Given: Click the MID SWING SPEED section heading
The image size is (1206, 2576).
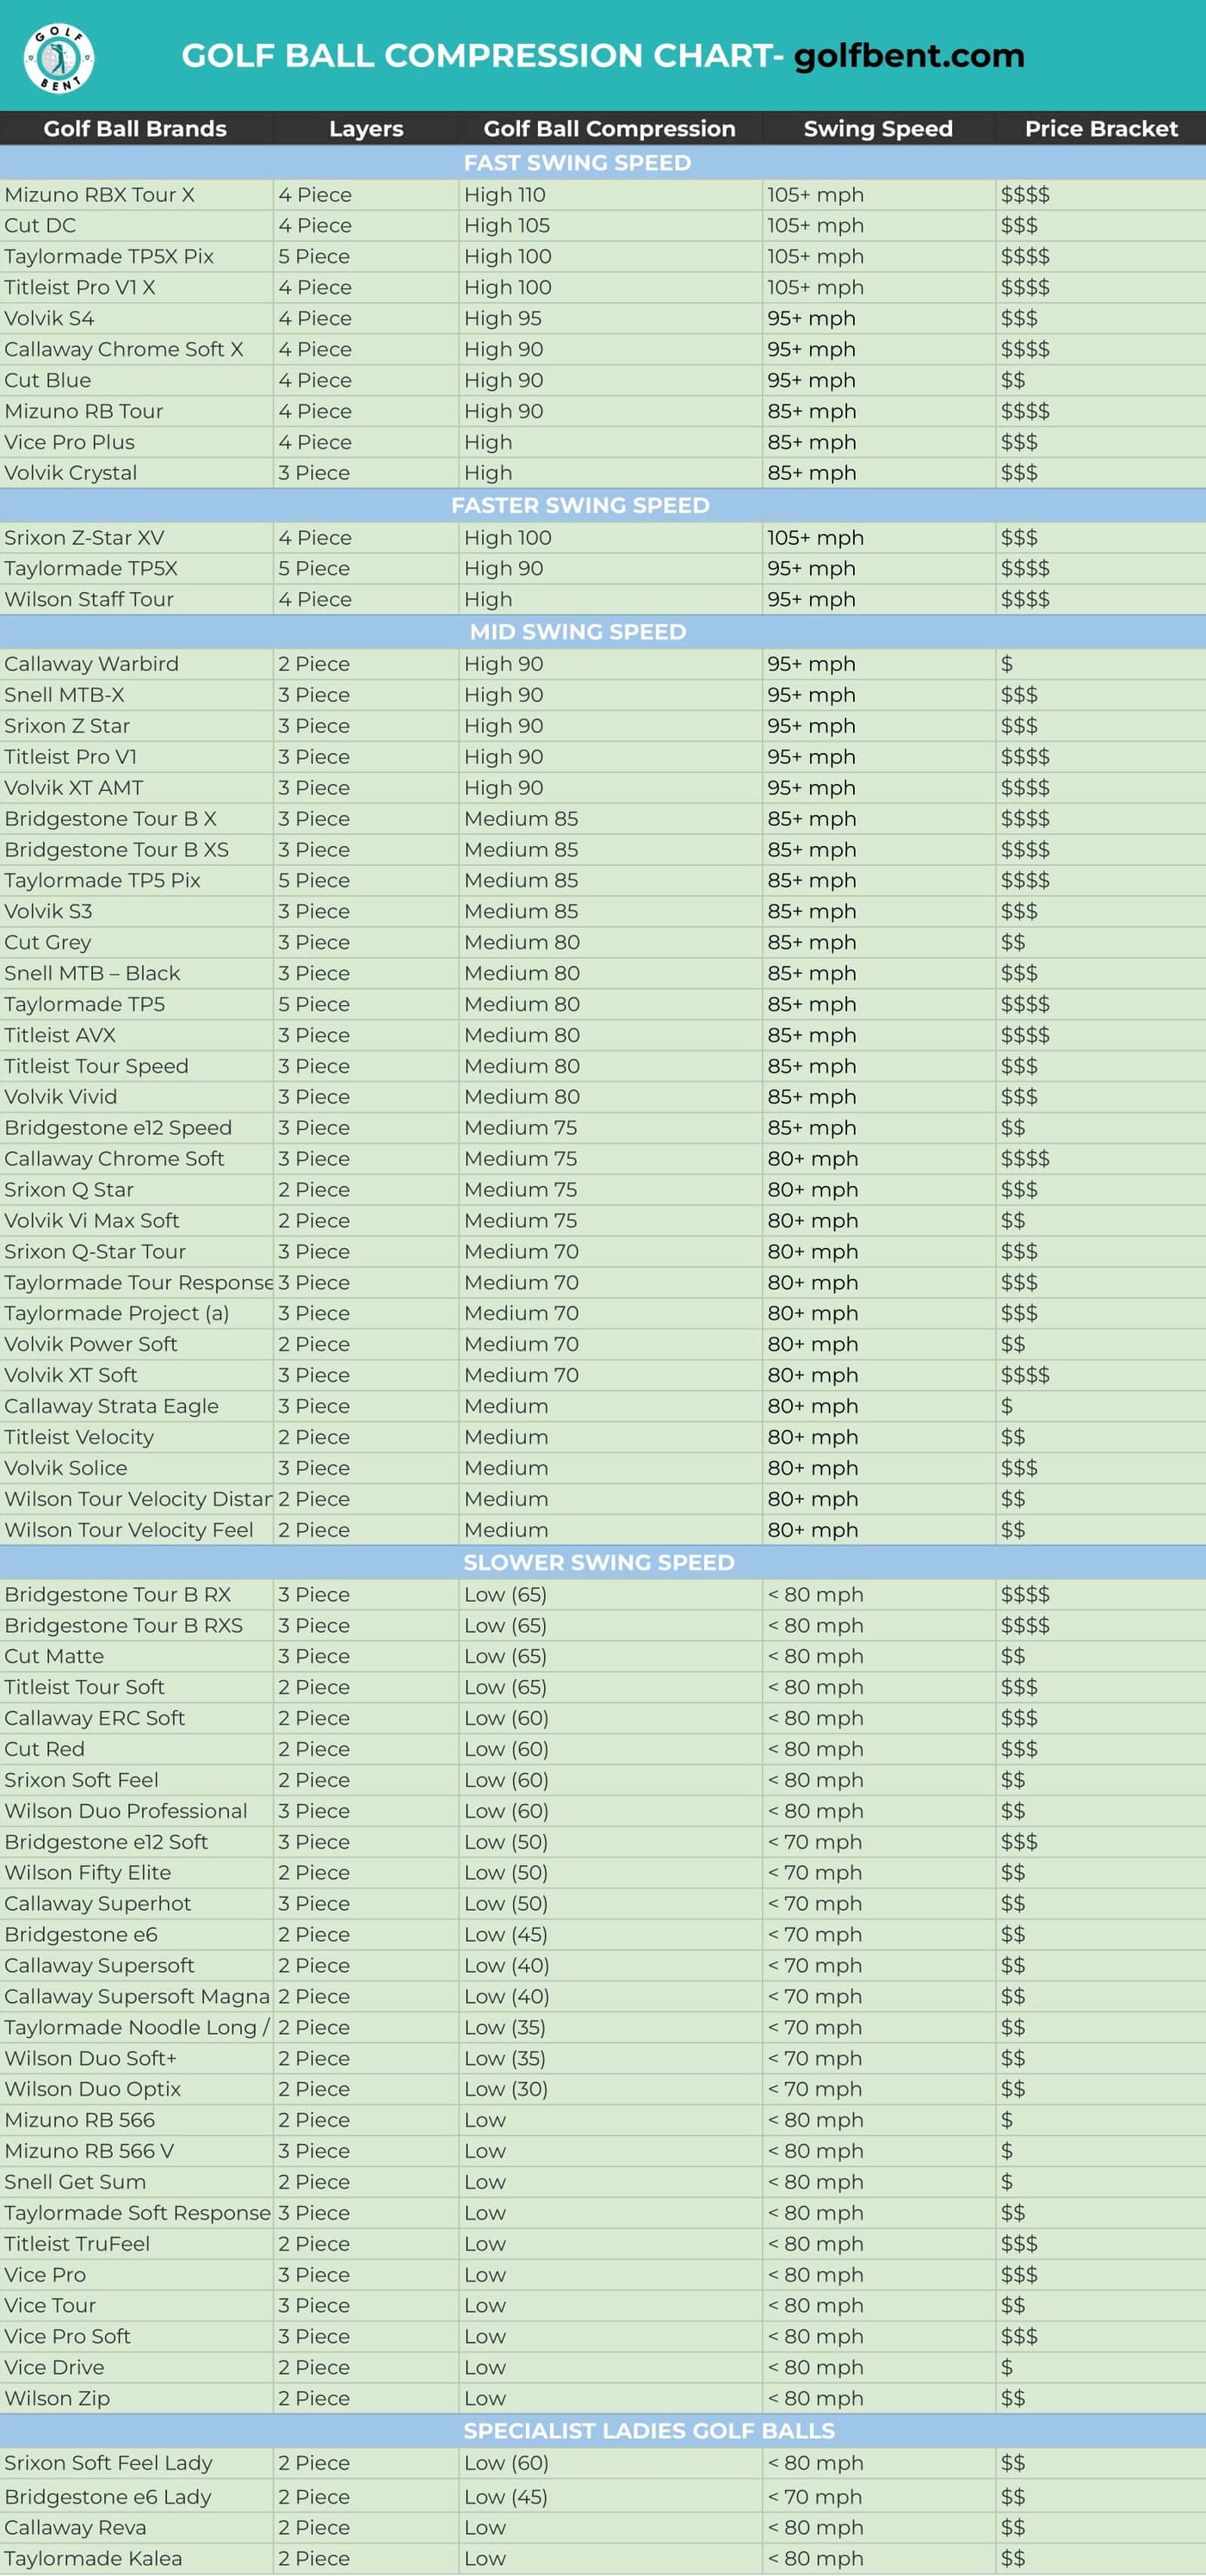Looking at the screenshot, I should click(x=578, y=632).
